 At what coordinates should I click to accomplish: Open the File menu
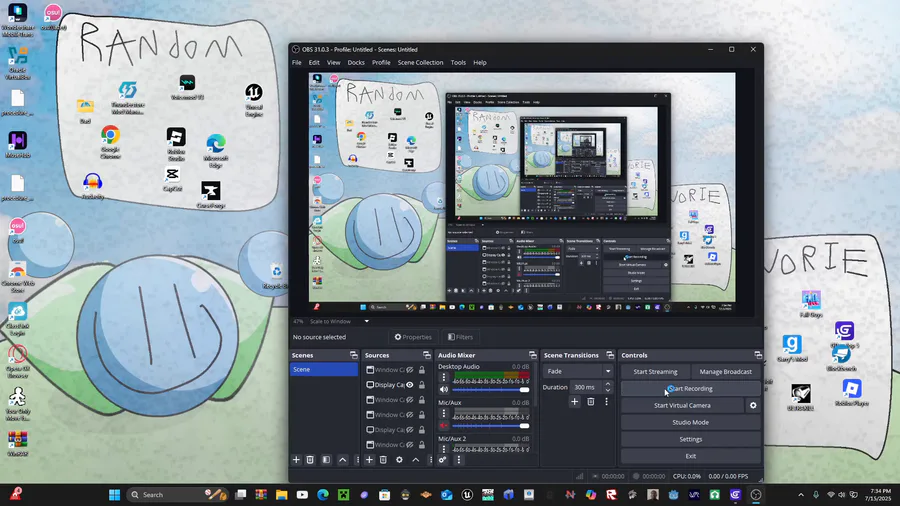(297, 63)
